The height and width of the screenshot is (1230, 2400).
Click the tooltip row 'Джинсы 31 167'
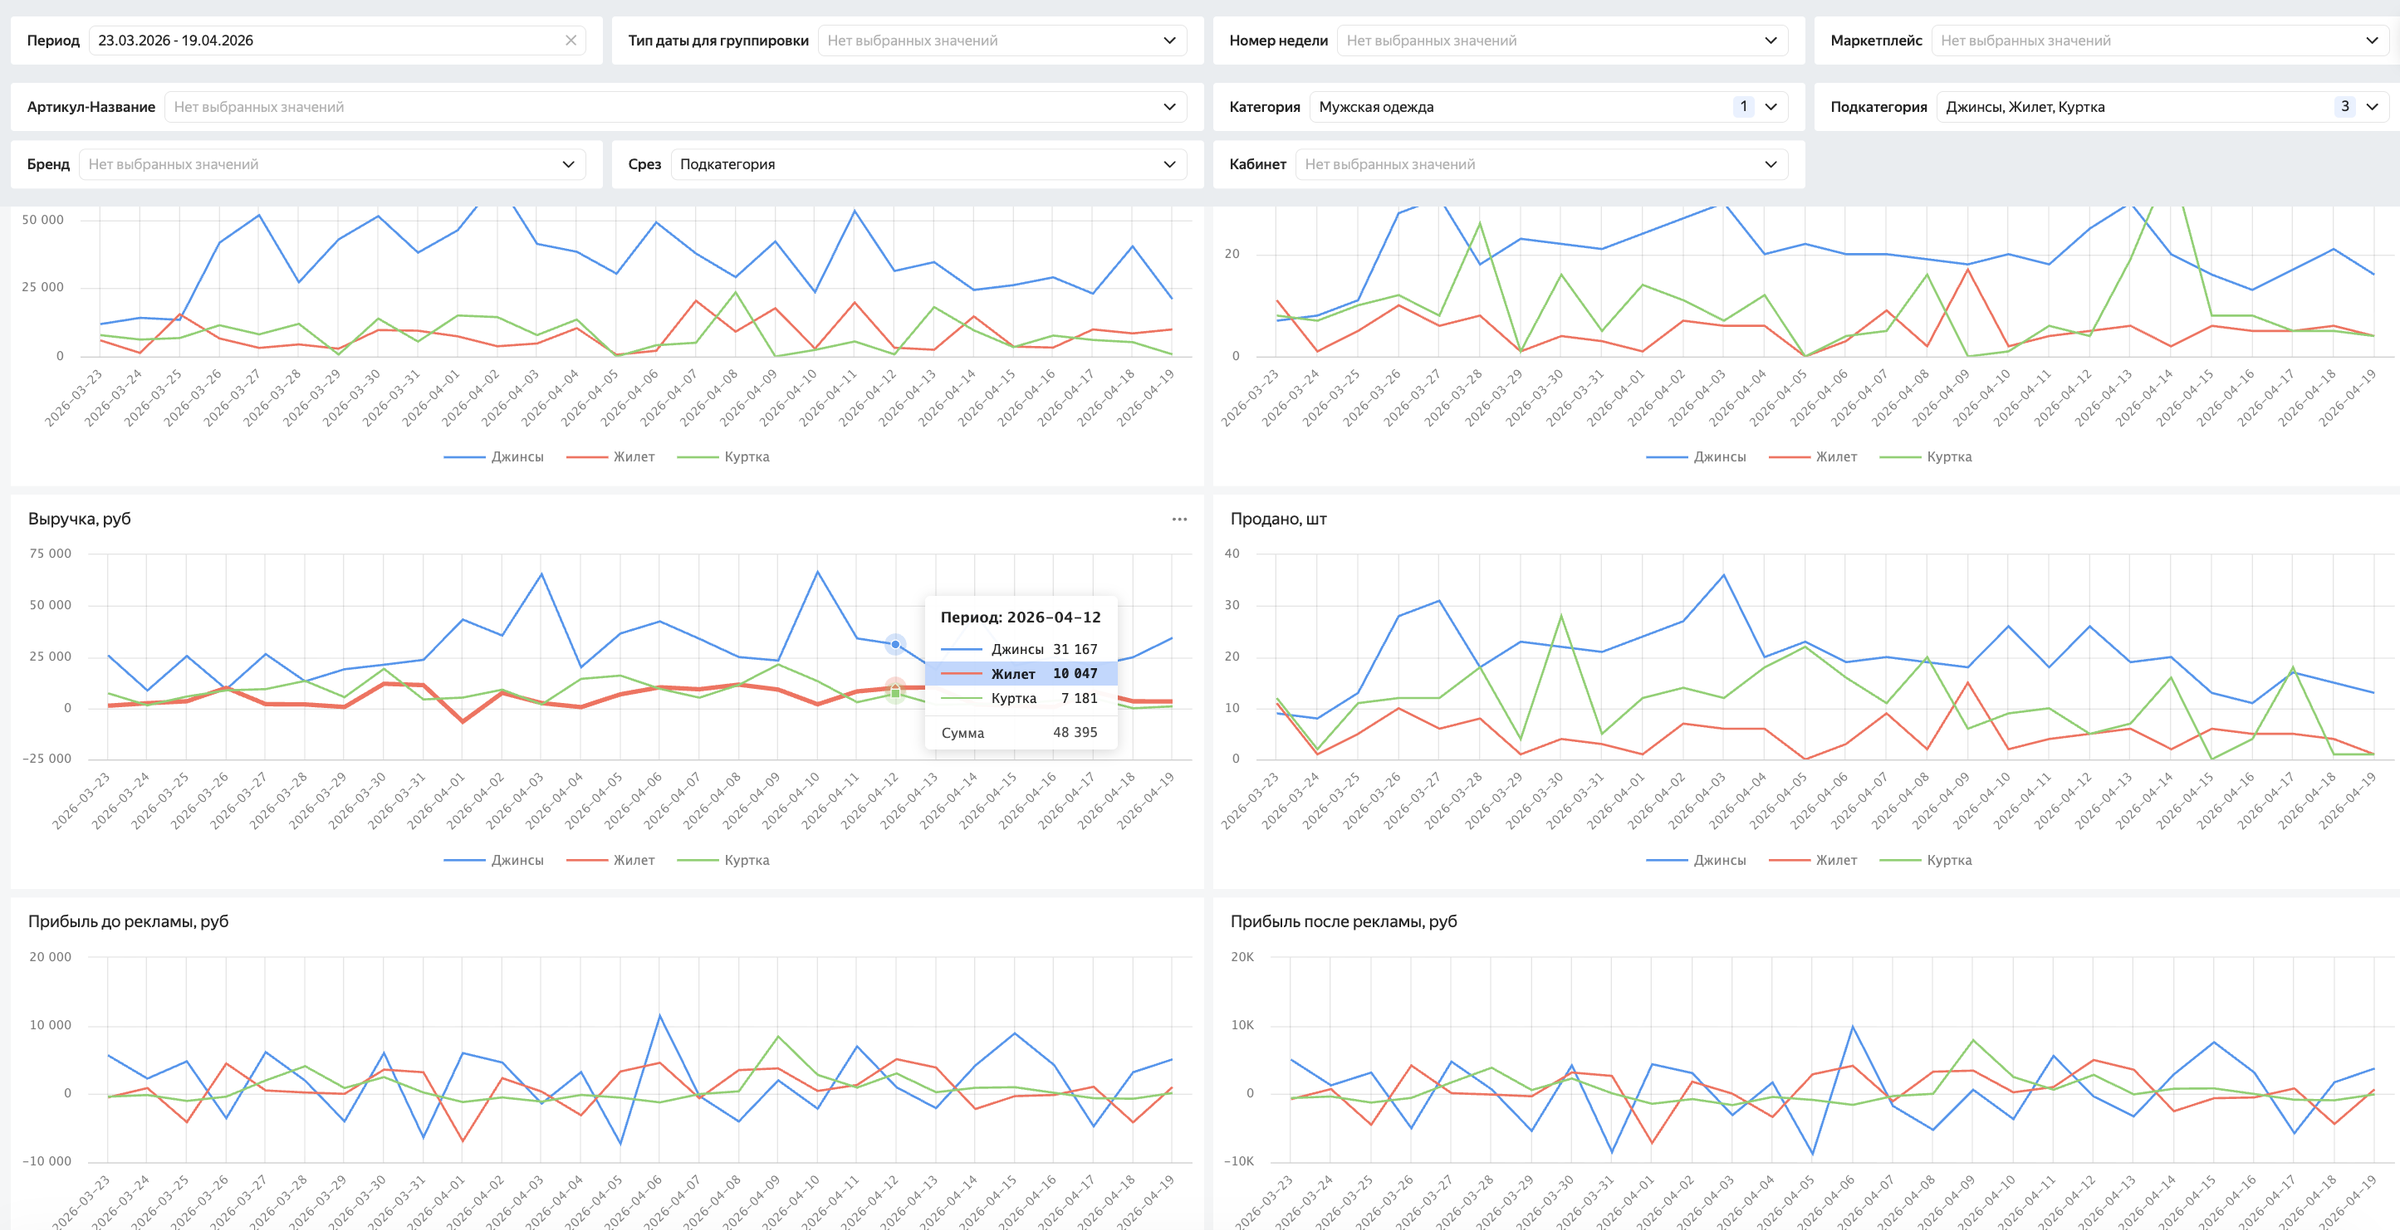(1020, 650)
